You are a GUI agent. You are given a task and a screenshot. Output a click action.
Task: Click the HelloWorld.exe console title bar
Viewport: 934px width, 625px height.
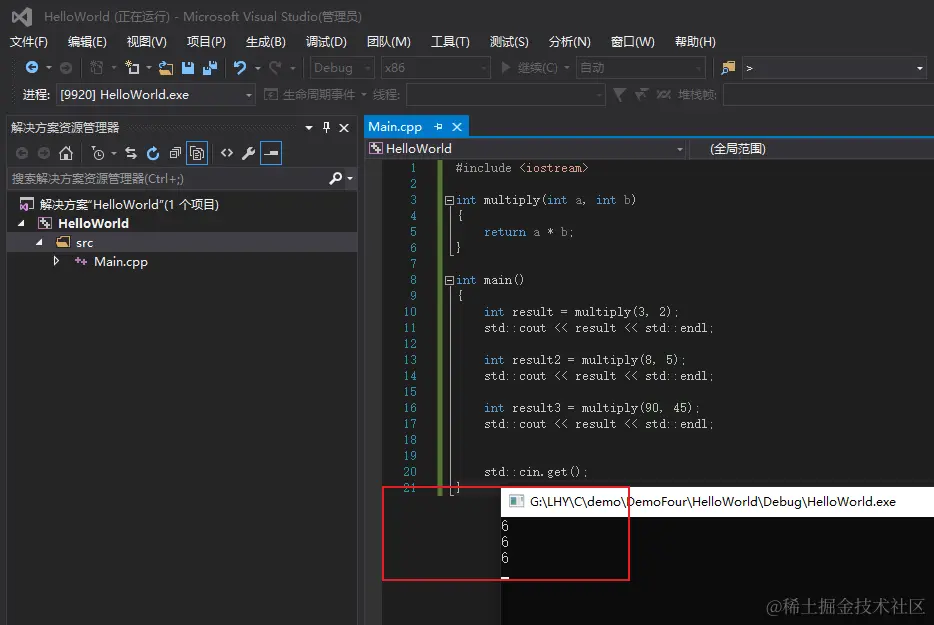pos(717,502)
